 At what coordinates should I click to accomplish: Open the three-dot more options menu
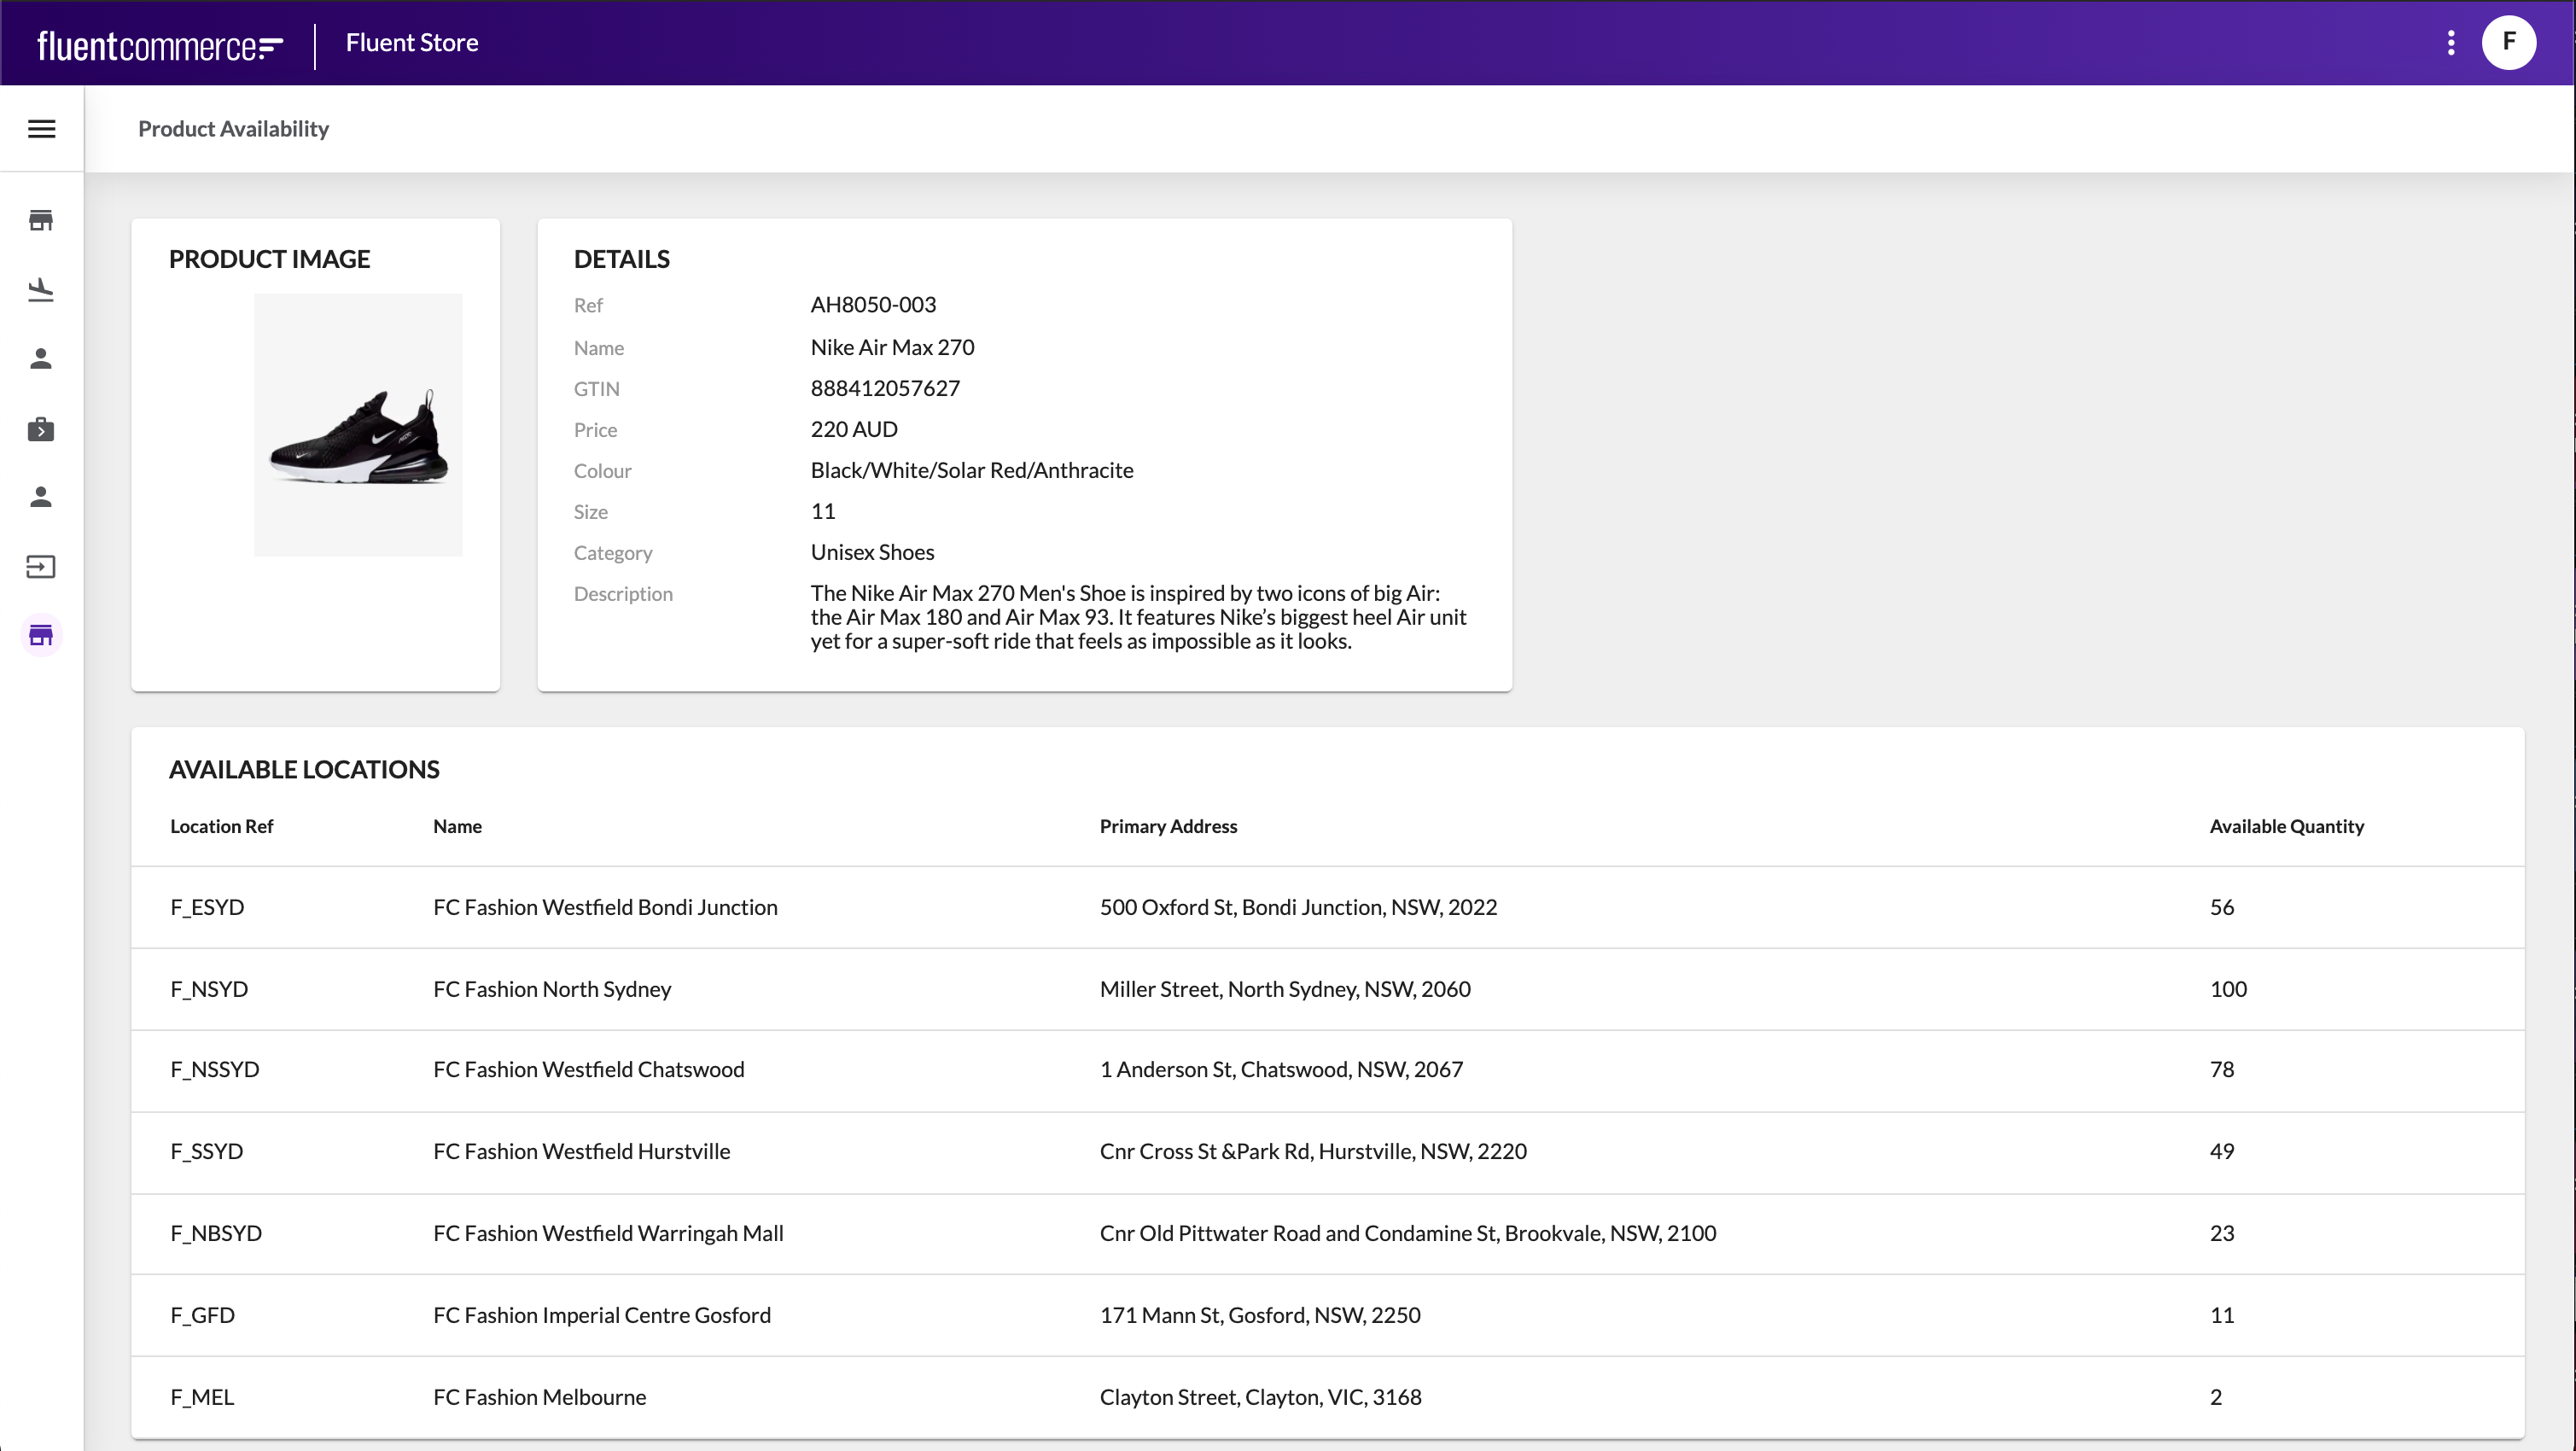tap(2450, 43)
